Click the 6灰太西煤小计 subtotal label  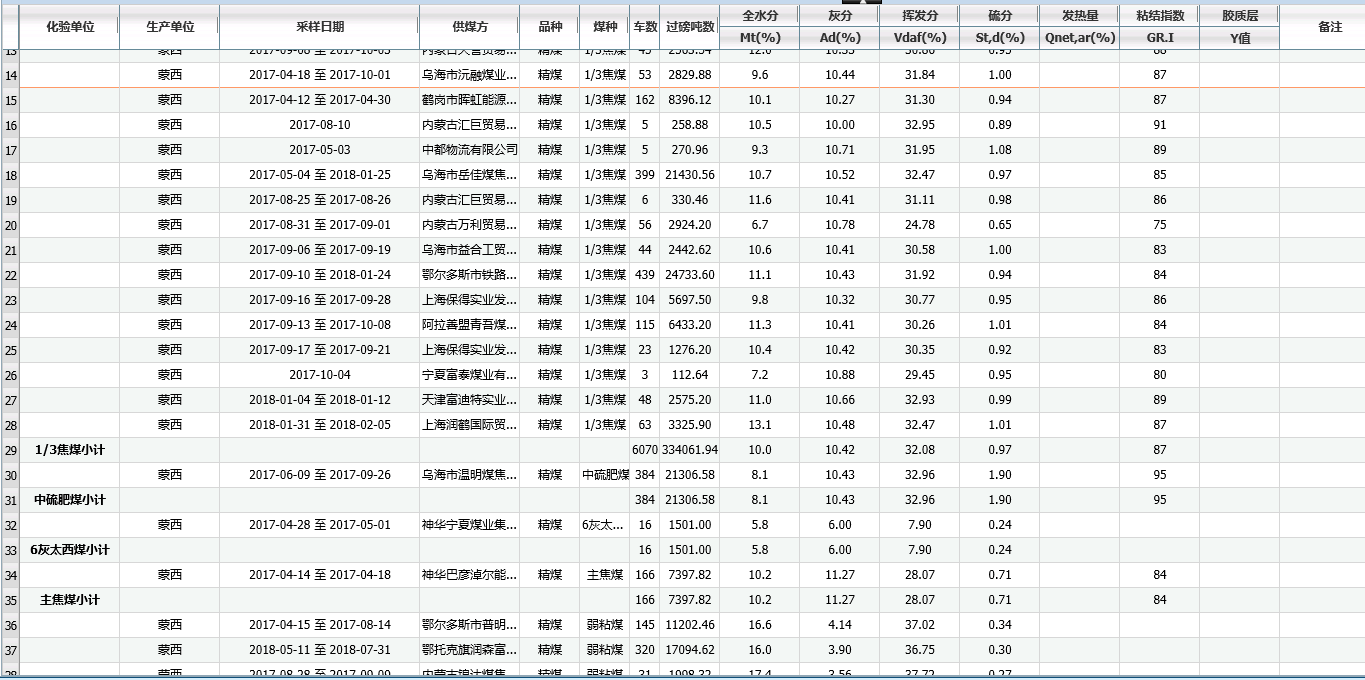[70, 550]
